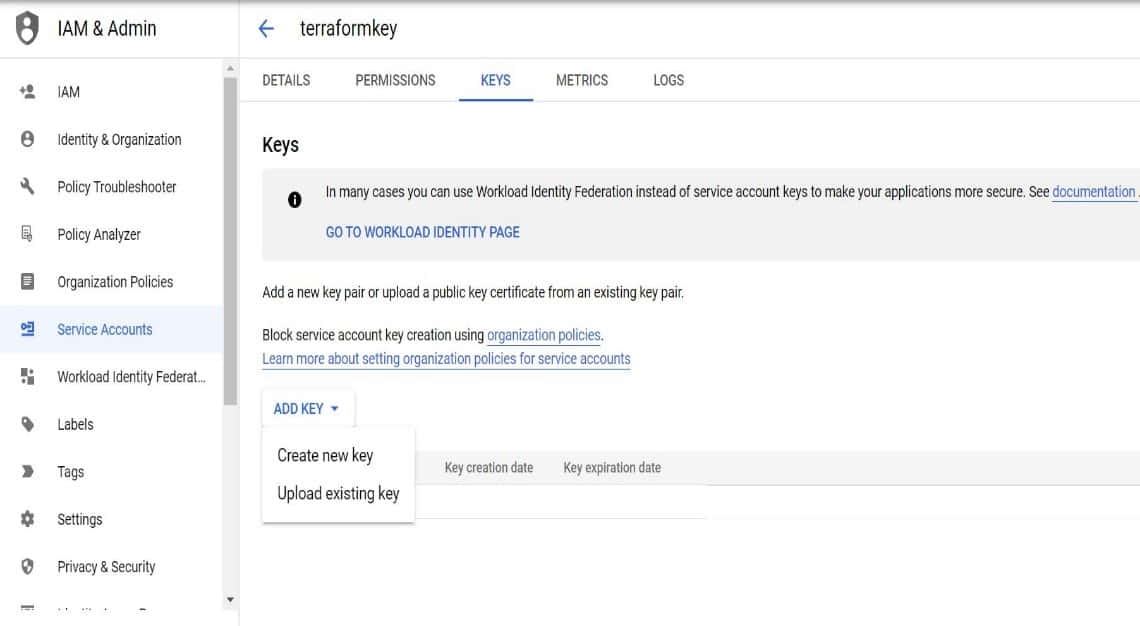Image resolution: width=1140 pixels, height=626 pixels.
Task: Click the Keys section heading
Action: 281,145
